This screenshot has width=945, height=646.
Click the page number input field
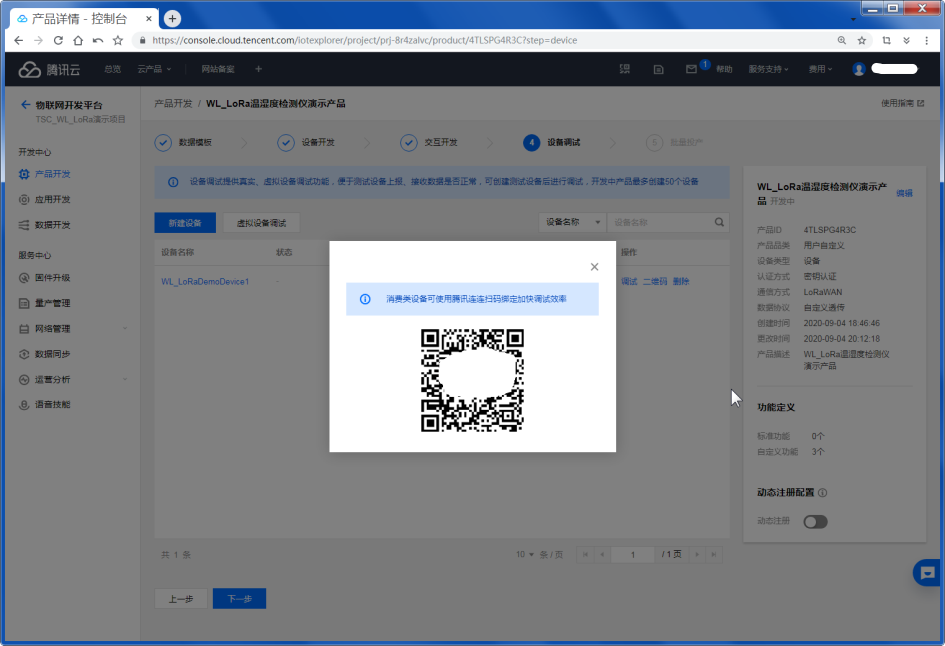tap(633, 554)
